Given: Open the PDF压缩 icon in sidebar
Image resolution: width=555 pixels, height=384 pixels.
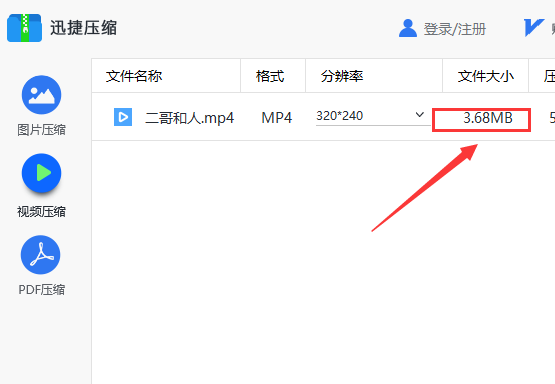Looking at the screenshot, I should (x=41, y=255).
